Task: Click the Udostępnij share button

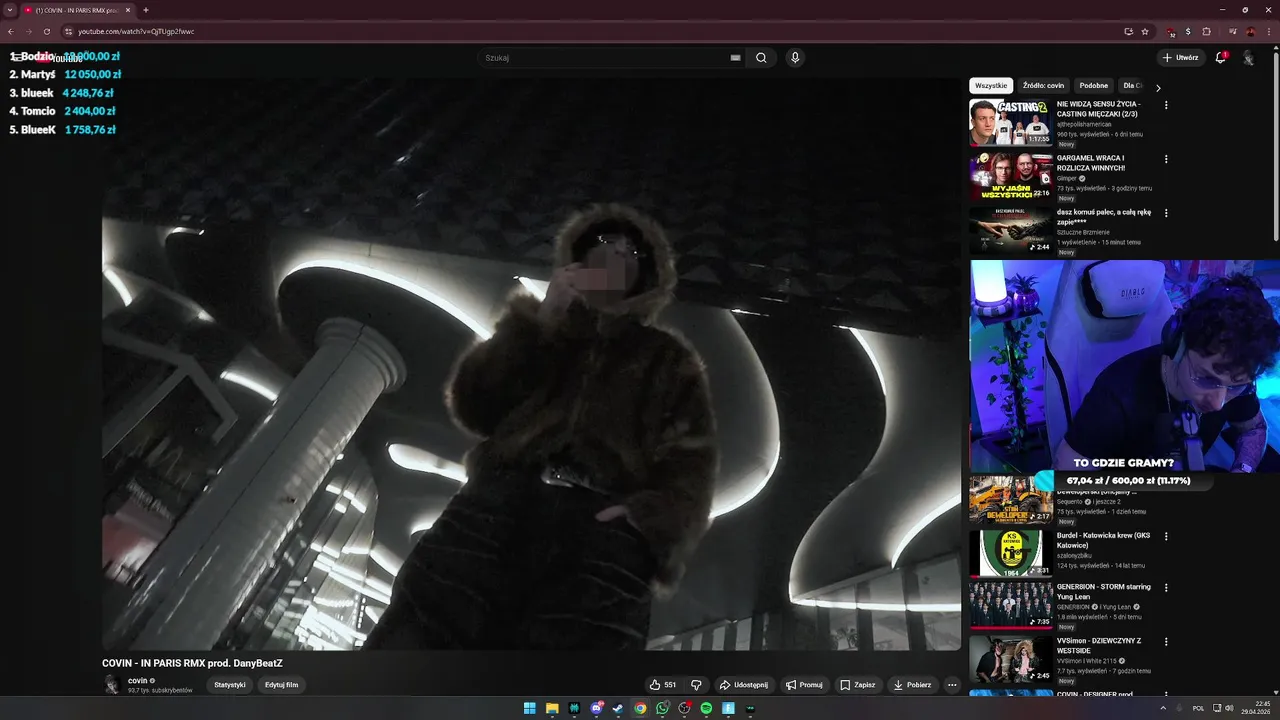Action: 744,685
